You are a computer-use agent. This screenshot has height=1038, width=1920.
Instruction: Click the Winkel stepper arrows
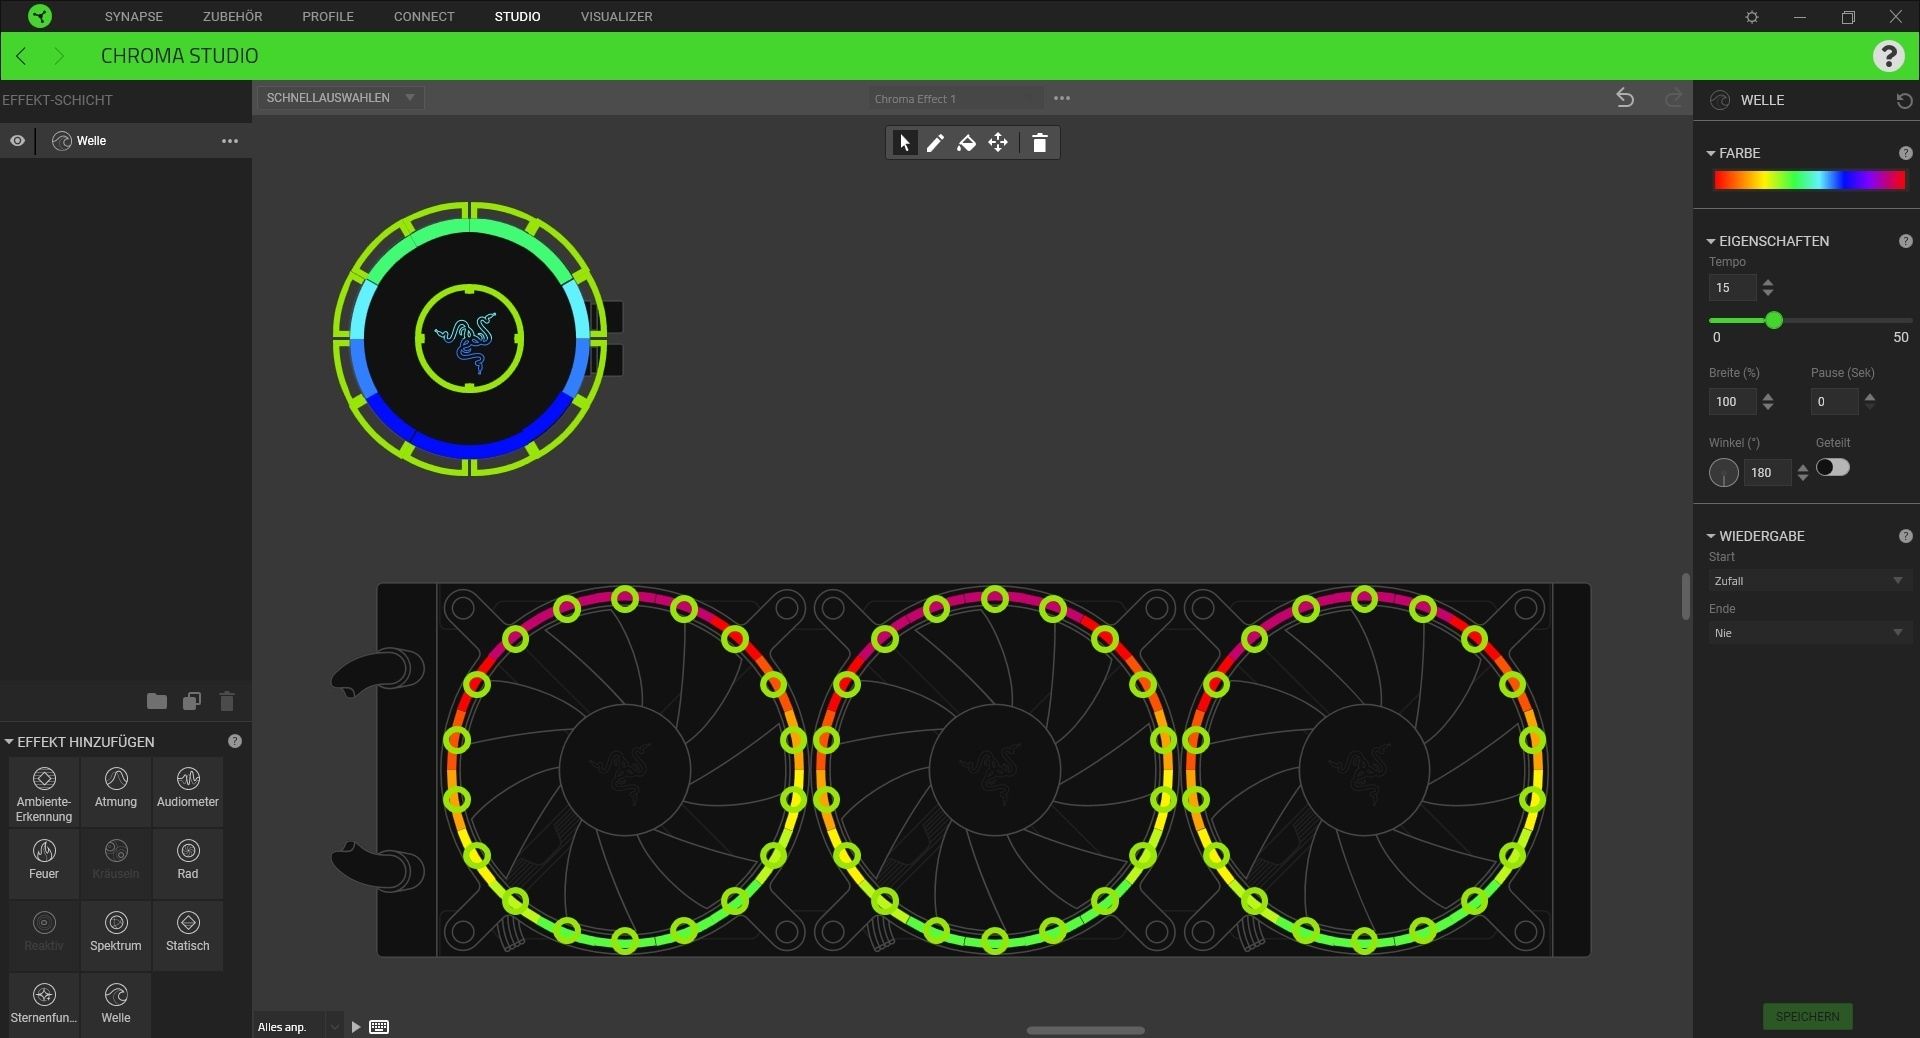pos(1803,472)
